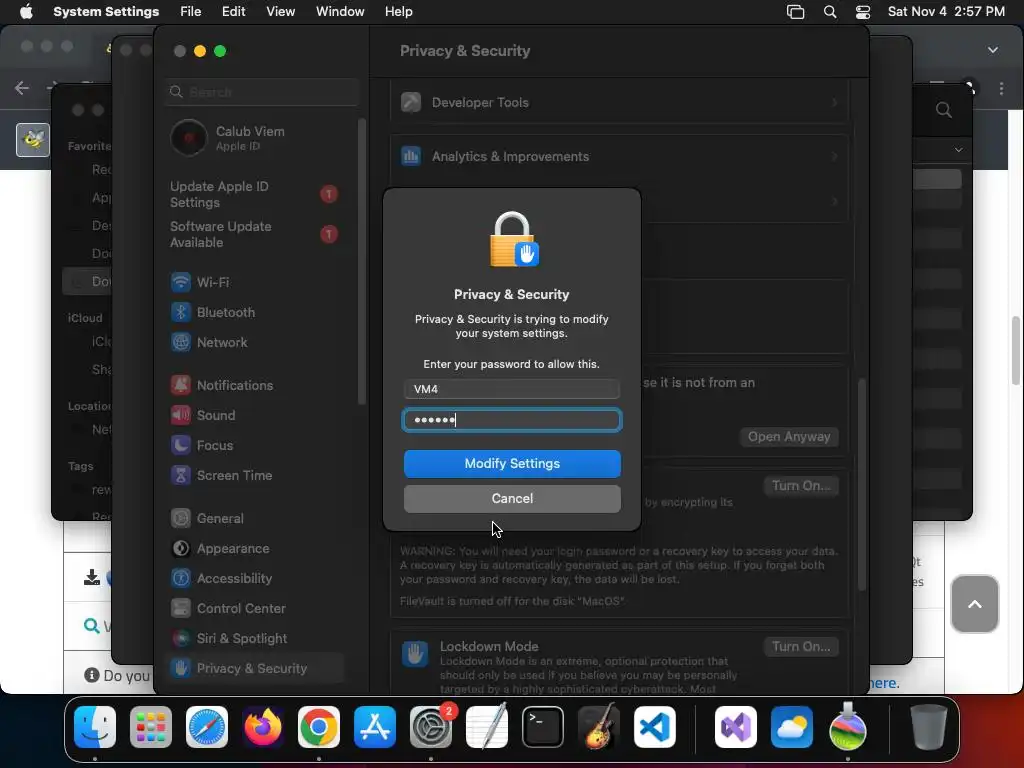The height and width of the screenshot is (768, 1024).
Task: Open the Help menu
Action: [398, 12]
